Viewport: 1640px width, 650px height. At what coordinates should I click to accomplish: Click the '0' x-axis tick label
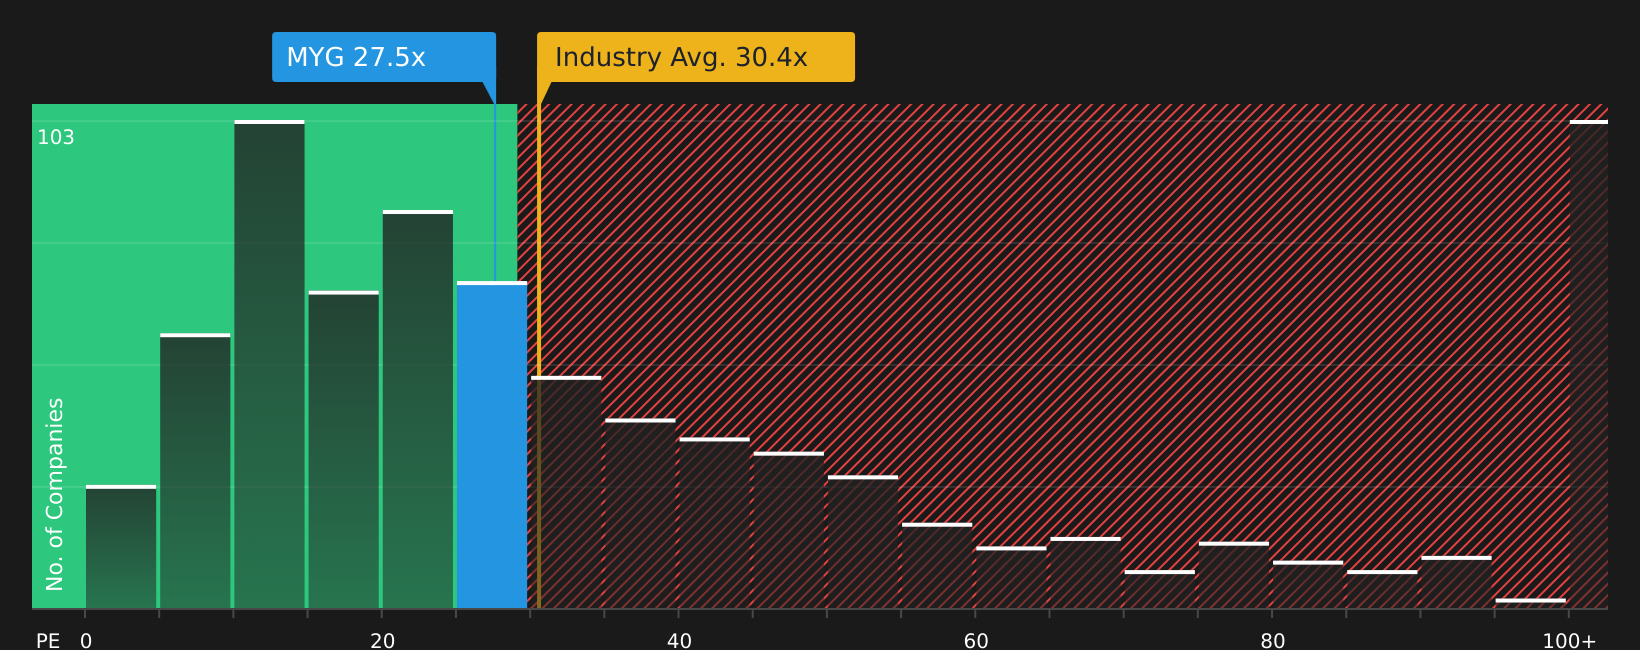[x=86, y=641]
